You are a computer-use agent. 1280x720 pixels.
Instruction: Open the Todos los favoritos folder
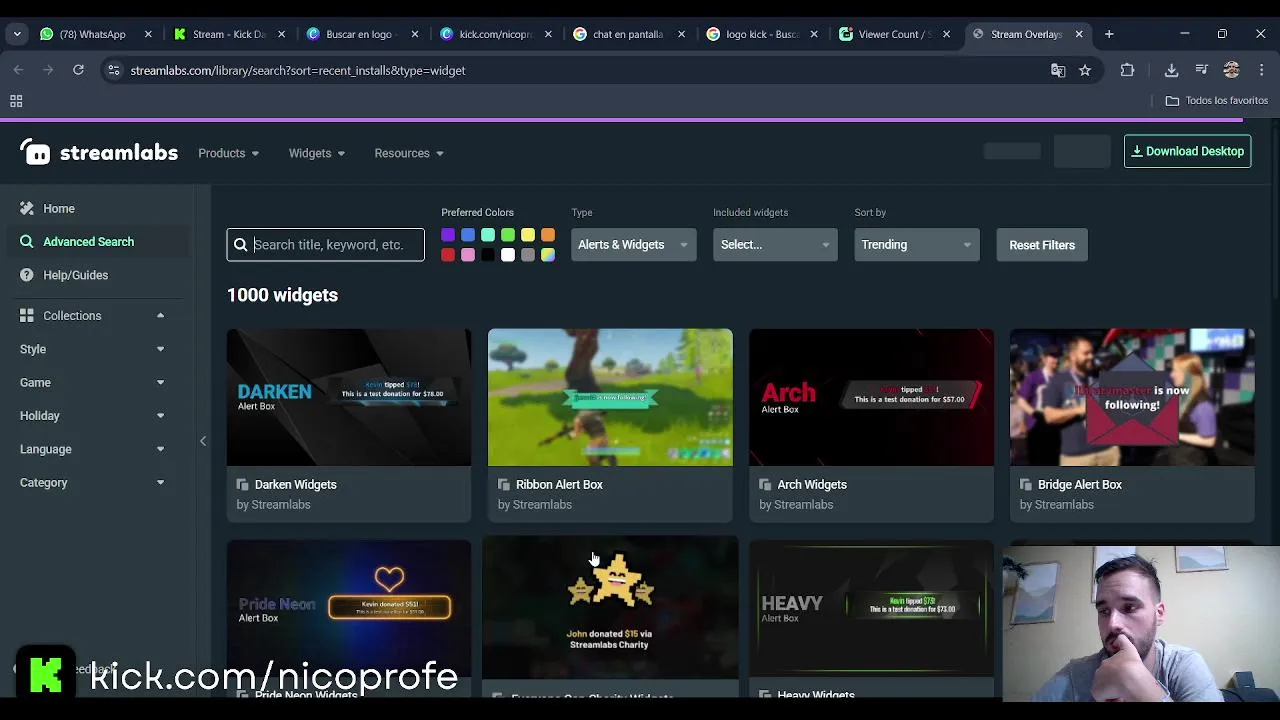tap(1217, 101)
